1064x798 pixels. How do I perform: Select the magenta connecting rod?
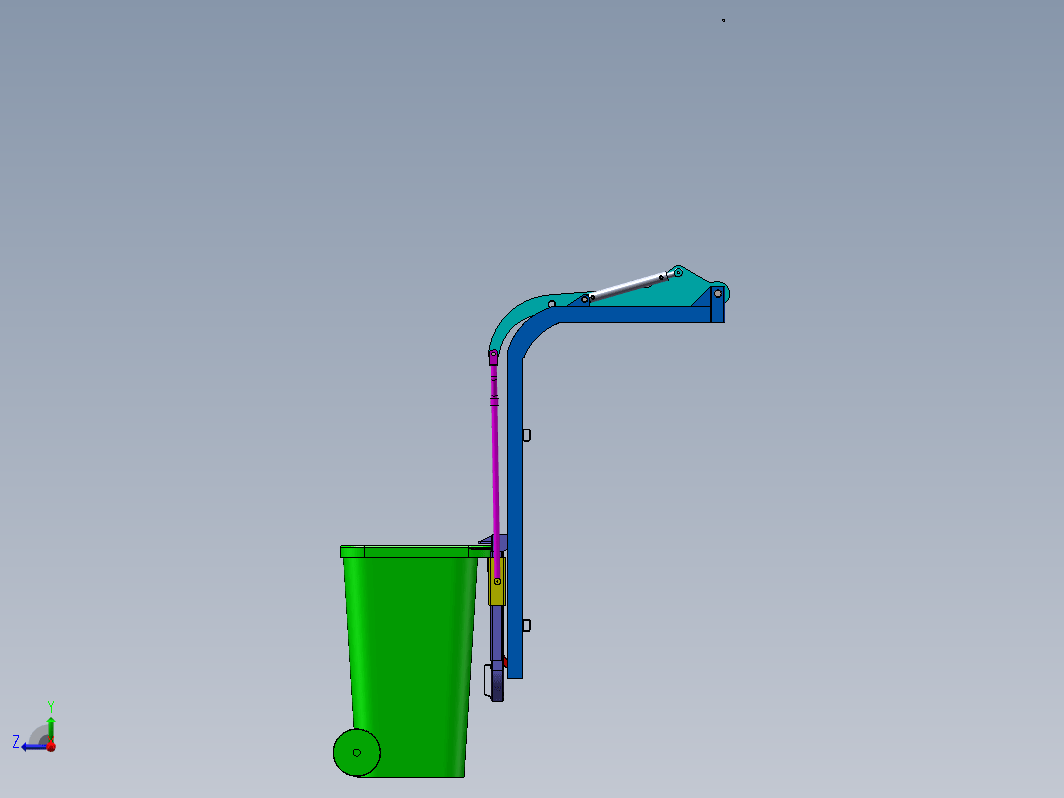pos(495,468)
